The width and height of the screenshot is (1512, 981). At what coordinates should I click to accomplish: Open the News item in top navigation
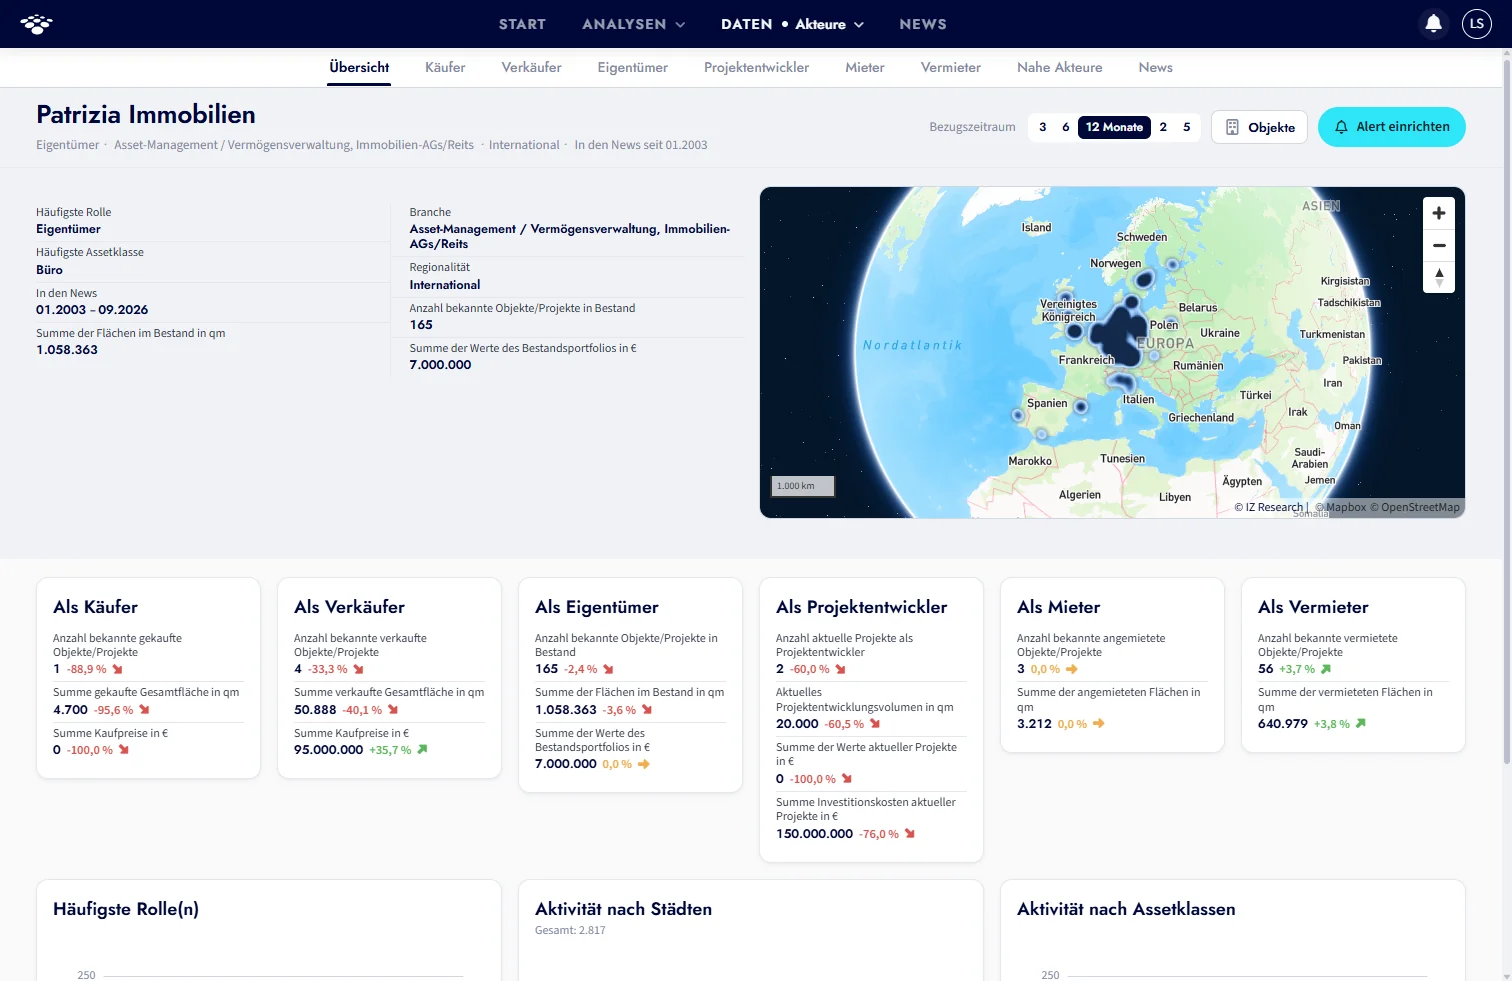click(x=922, y=24)
